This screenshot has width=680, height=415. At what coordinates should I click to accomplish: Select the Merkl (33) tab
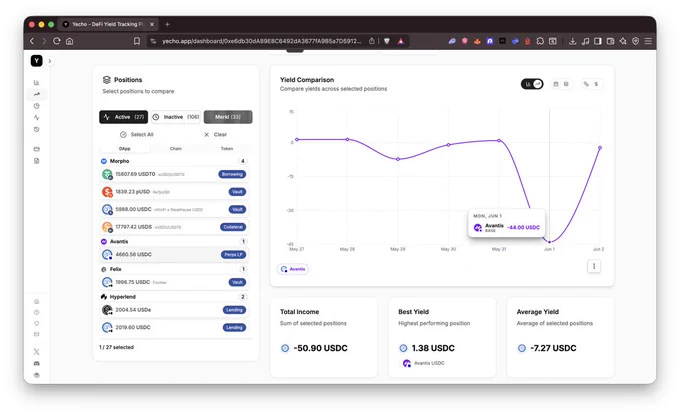[x=228, y=117]
